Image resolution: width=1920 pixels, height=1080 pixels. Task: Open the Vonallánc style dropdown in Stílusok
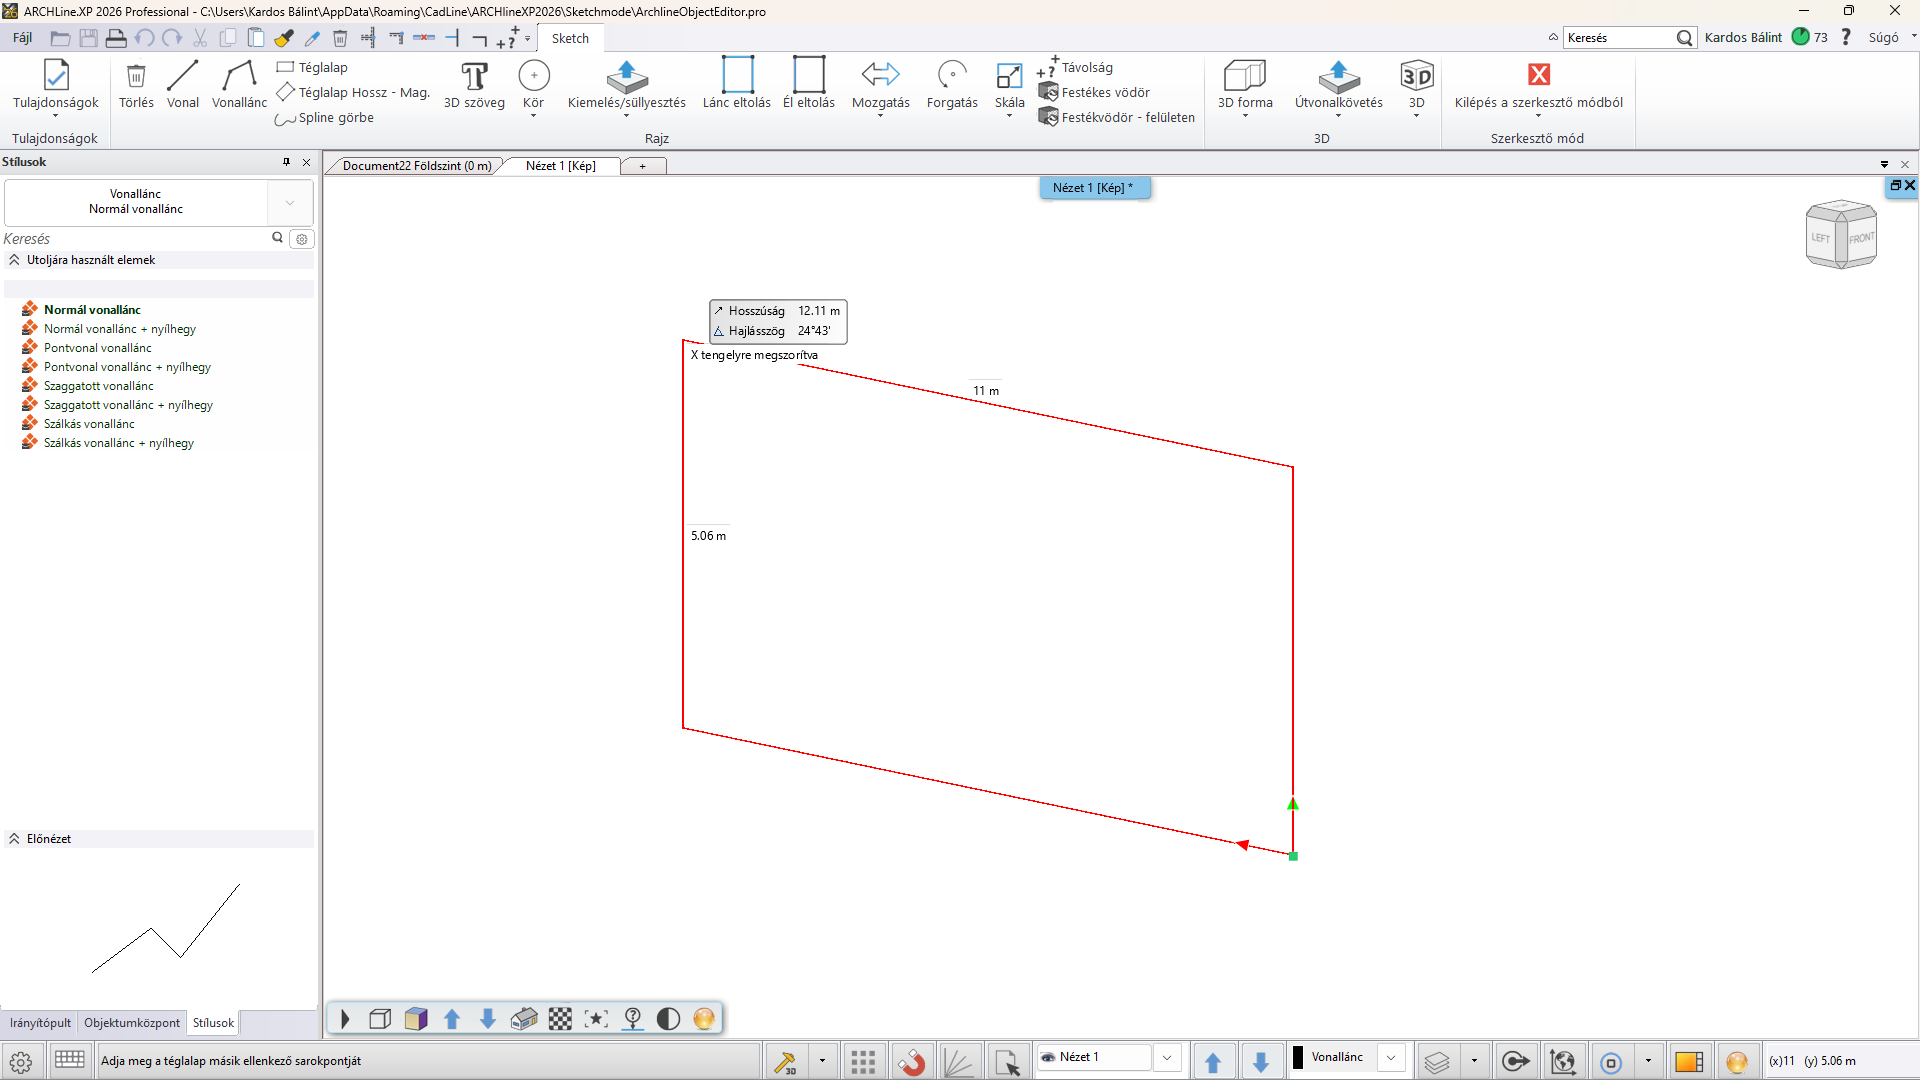[290, 202]
